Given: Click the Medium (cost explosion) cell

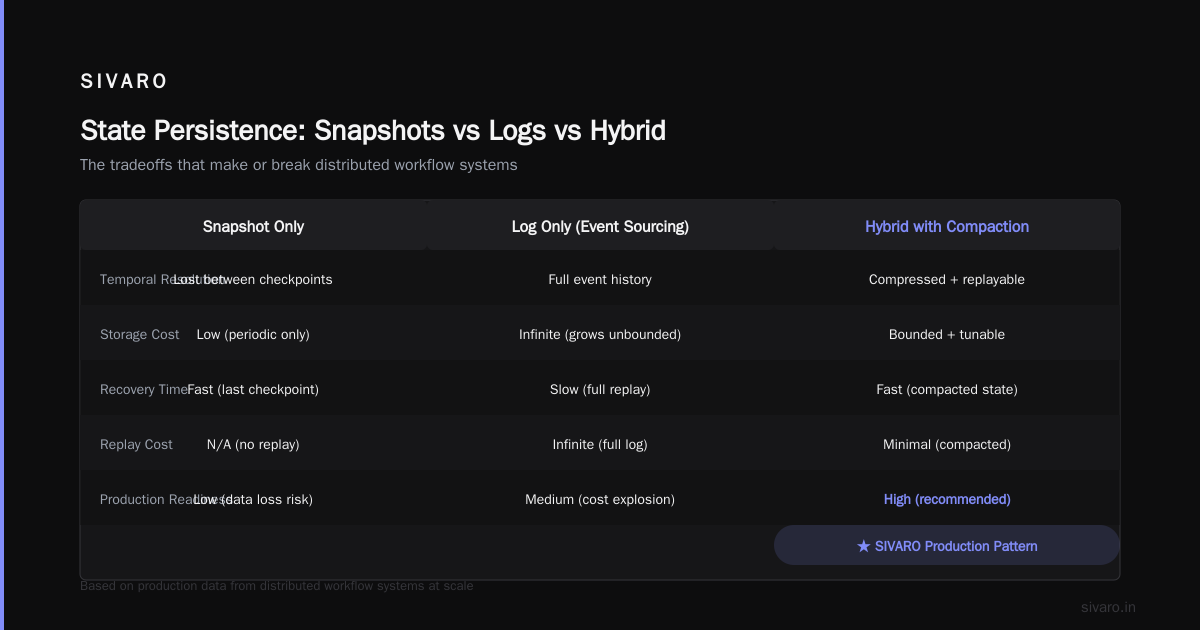Looking at the screenshot, I should point(600,499).
